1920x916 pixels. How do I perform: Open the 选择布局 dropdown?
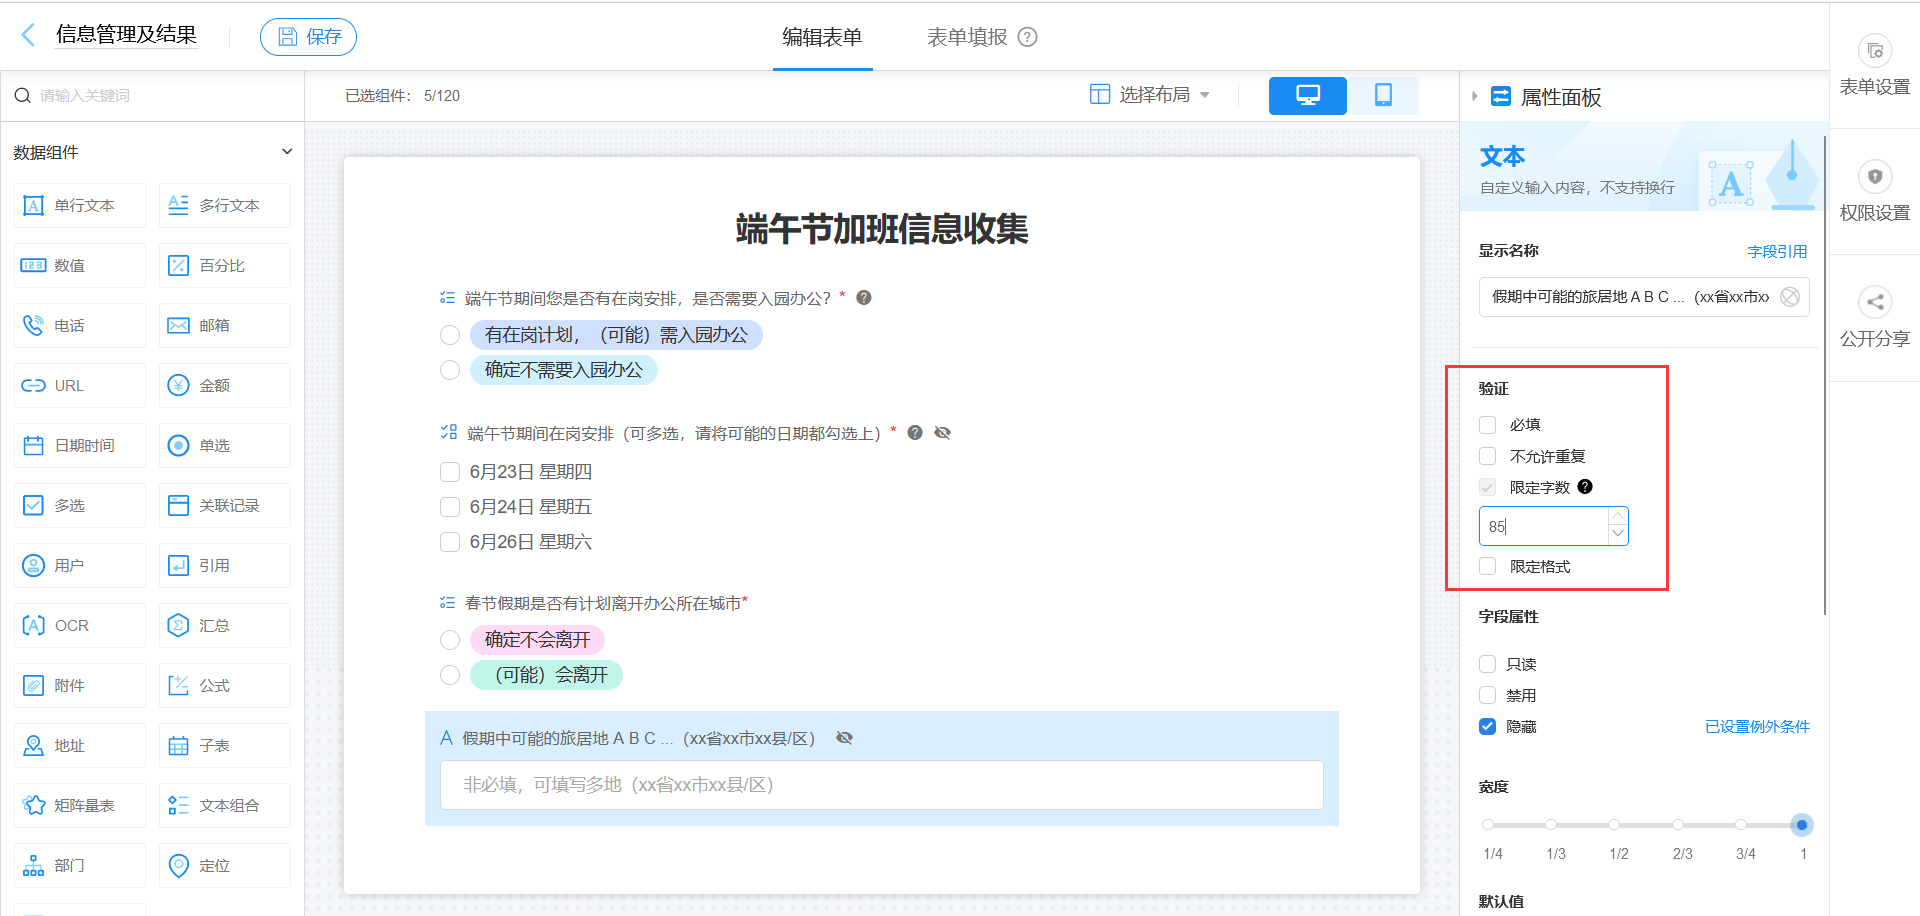[x=1150, y=95]
